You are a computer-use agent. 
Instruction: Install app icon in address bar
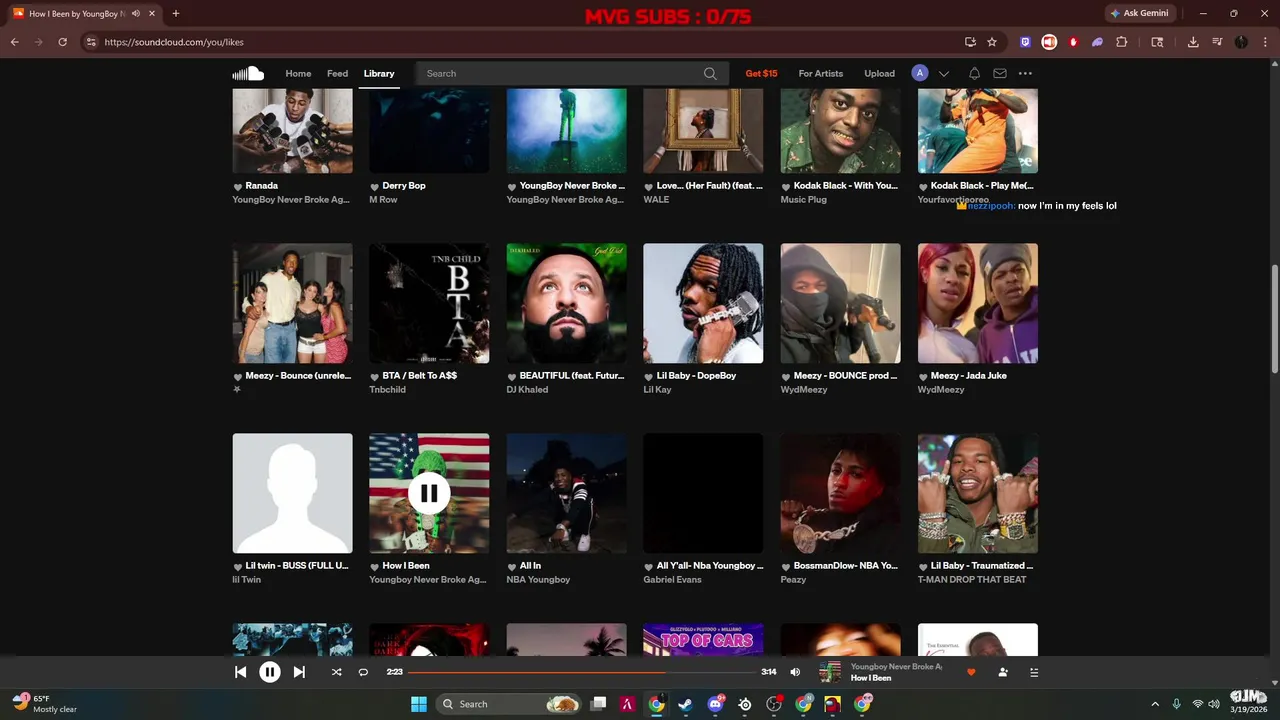[970, 42]
